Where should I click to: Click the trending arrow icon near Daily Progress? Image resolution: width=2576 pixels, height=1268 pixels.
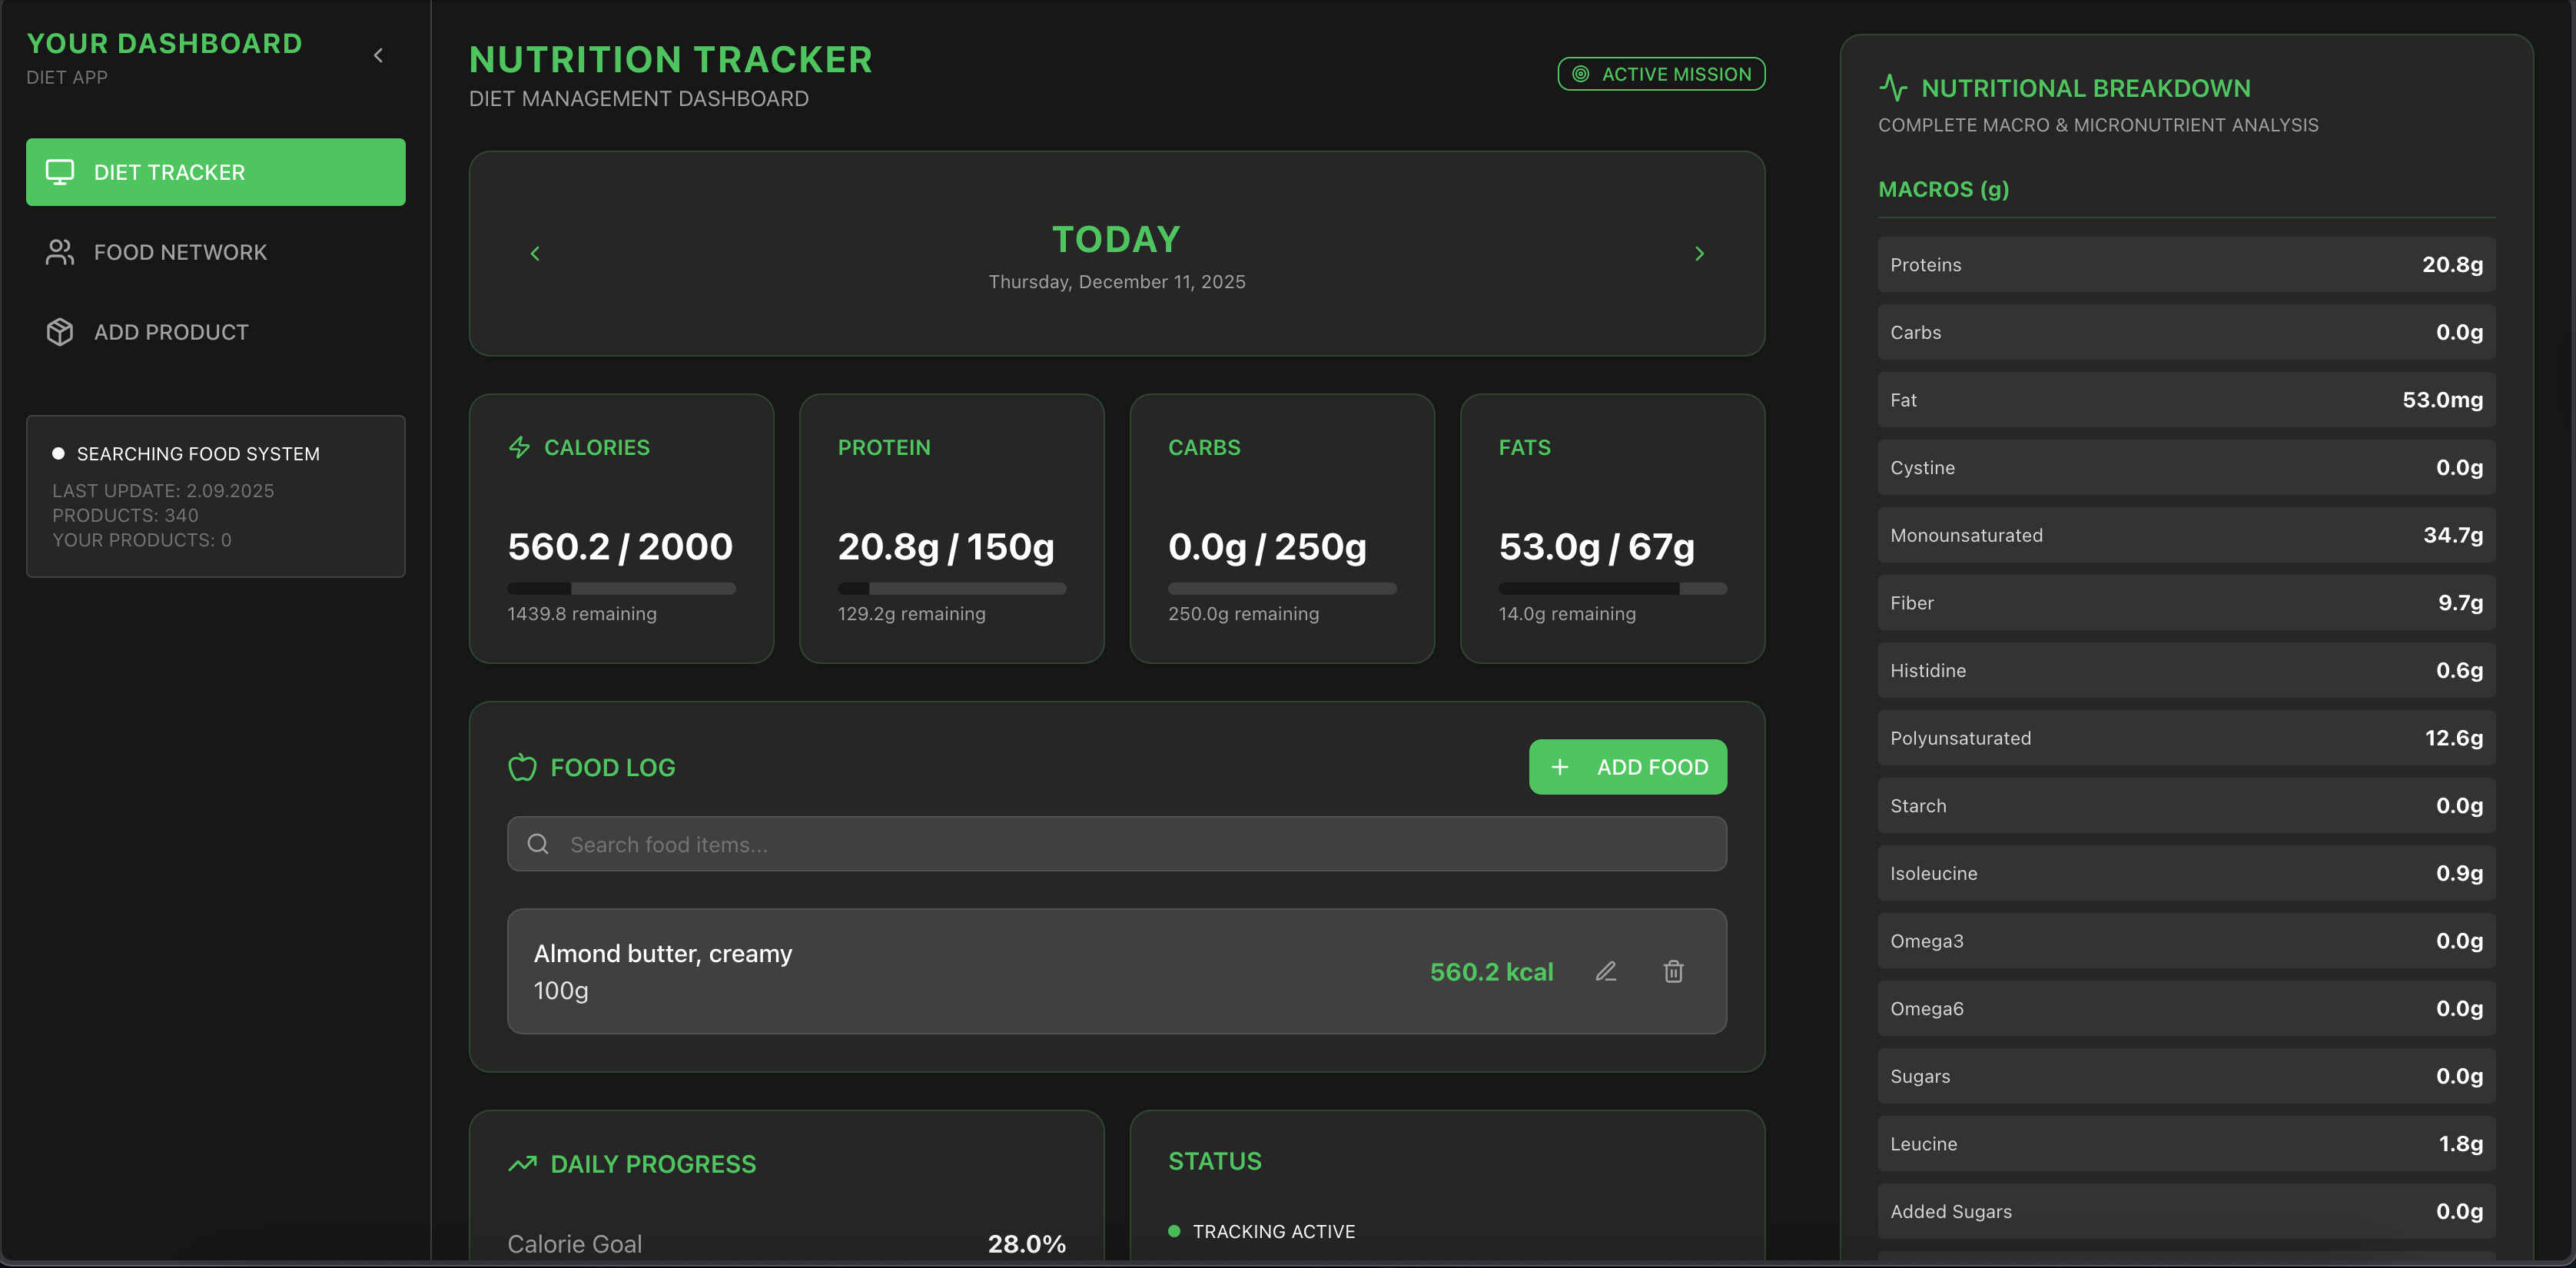[523, 1163]
